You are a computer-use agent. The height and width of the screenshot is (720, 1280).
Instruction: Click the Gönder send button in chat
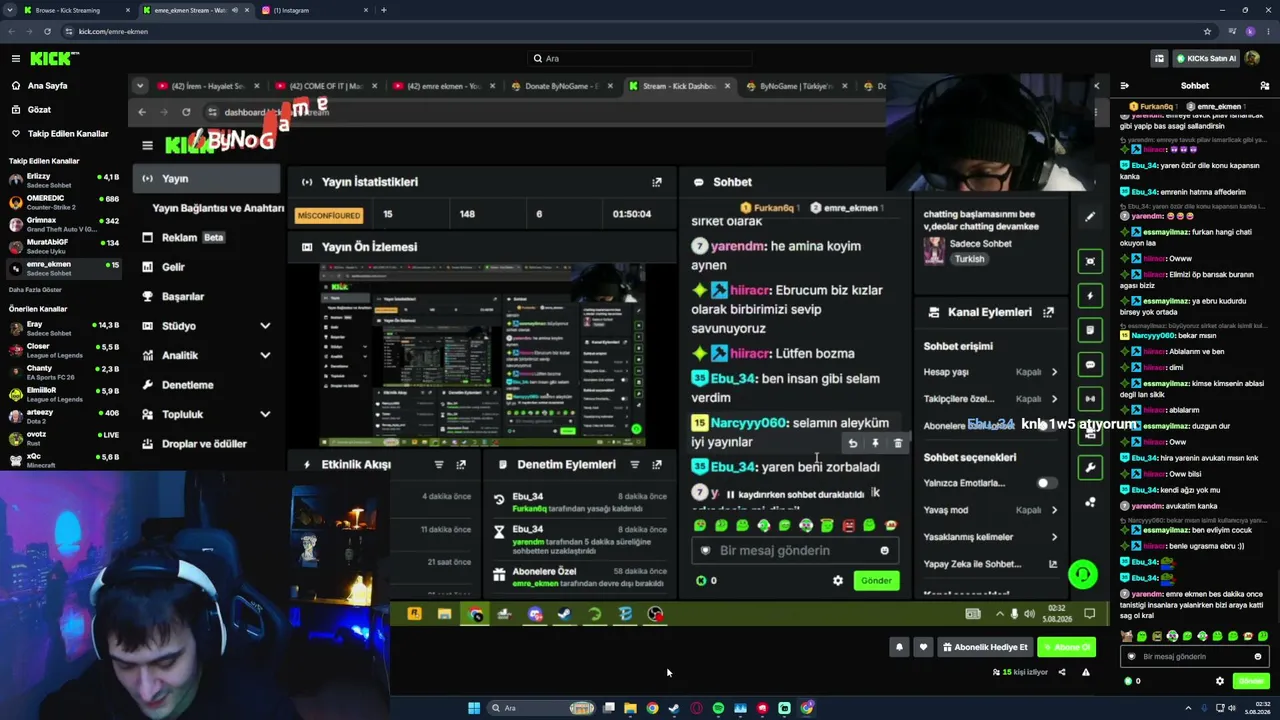[x=1251, y=681]
